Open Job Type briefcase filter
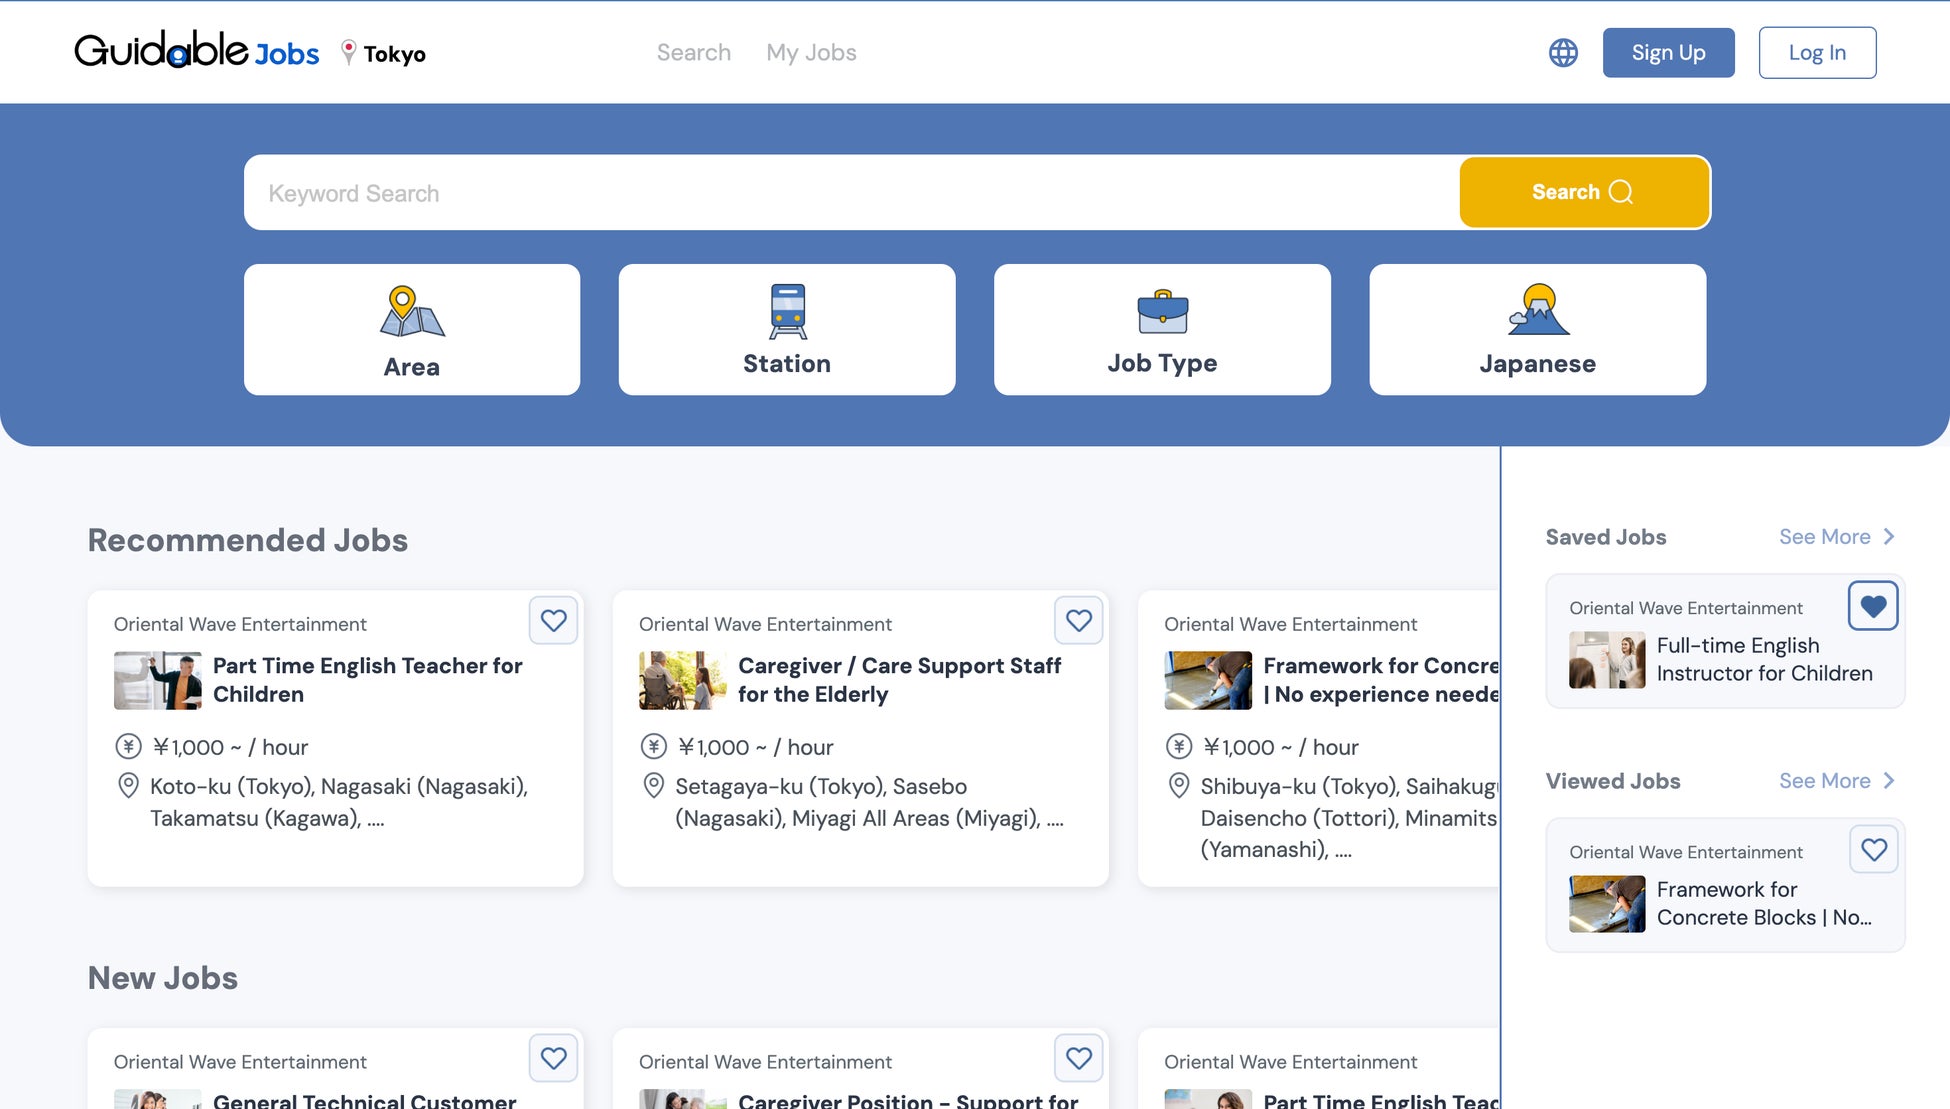This screenshot has height=1109, width=1950. (x=1162, y=330)
